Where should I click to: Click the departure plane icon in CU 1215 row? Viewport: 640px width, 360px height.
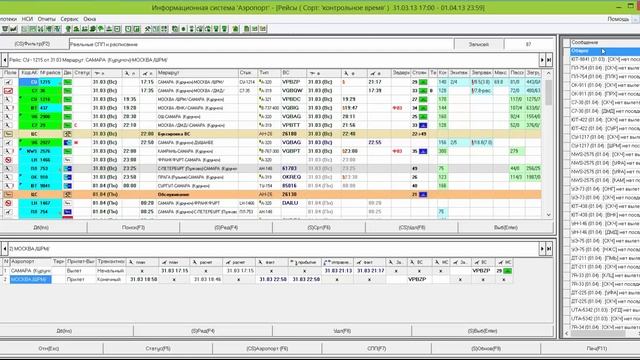click(9, 82)
